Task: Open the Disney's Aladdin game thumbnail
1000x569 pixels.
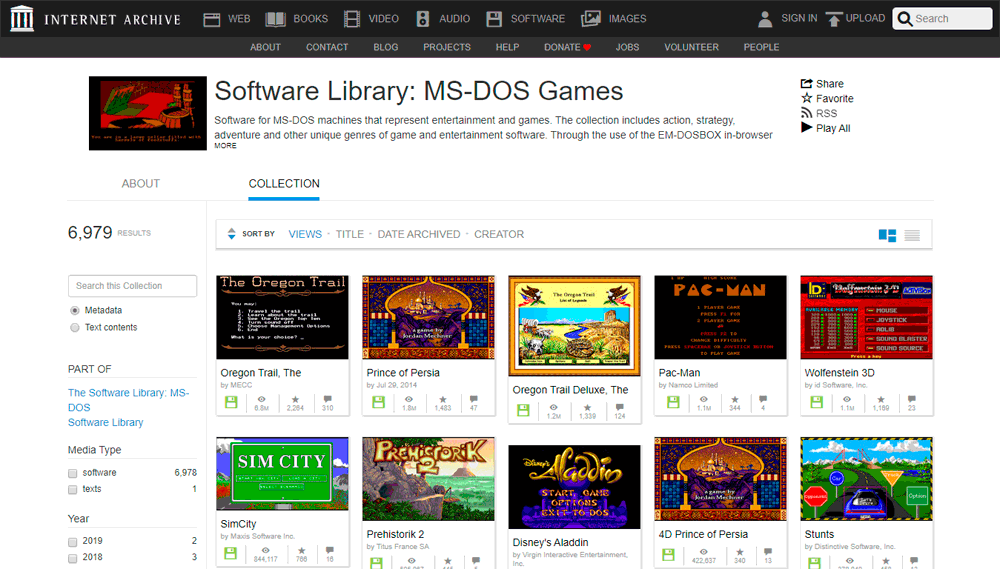Action: (575, 487)
